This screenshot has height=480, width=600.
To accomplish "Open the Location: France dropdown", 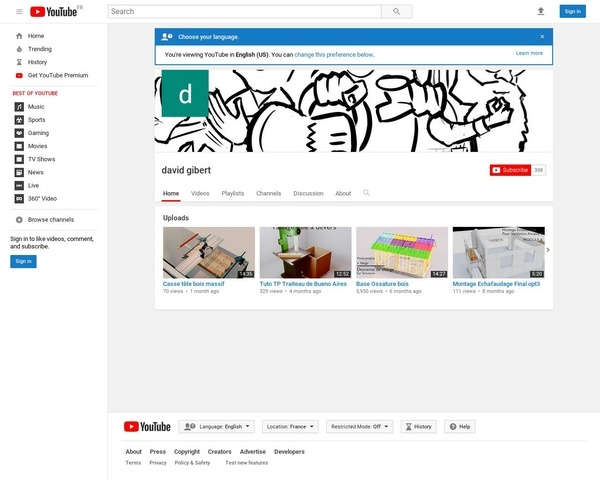I will [x=290, y=426].
